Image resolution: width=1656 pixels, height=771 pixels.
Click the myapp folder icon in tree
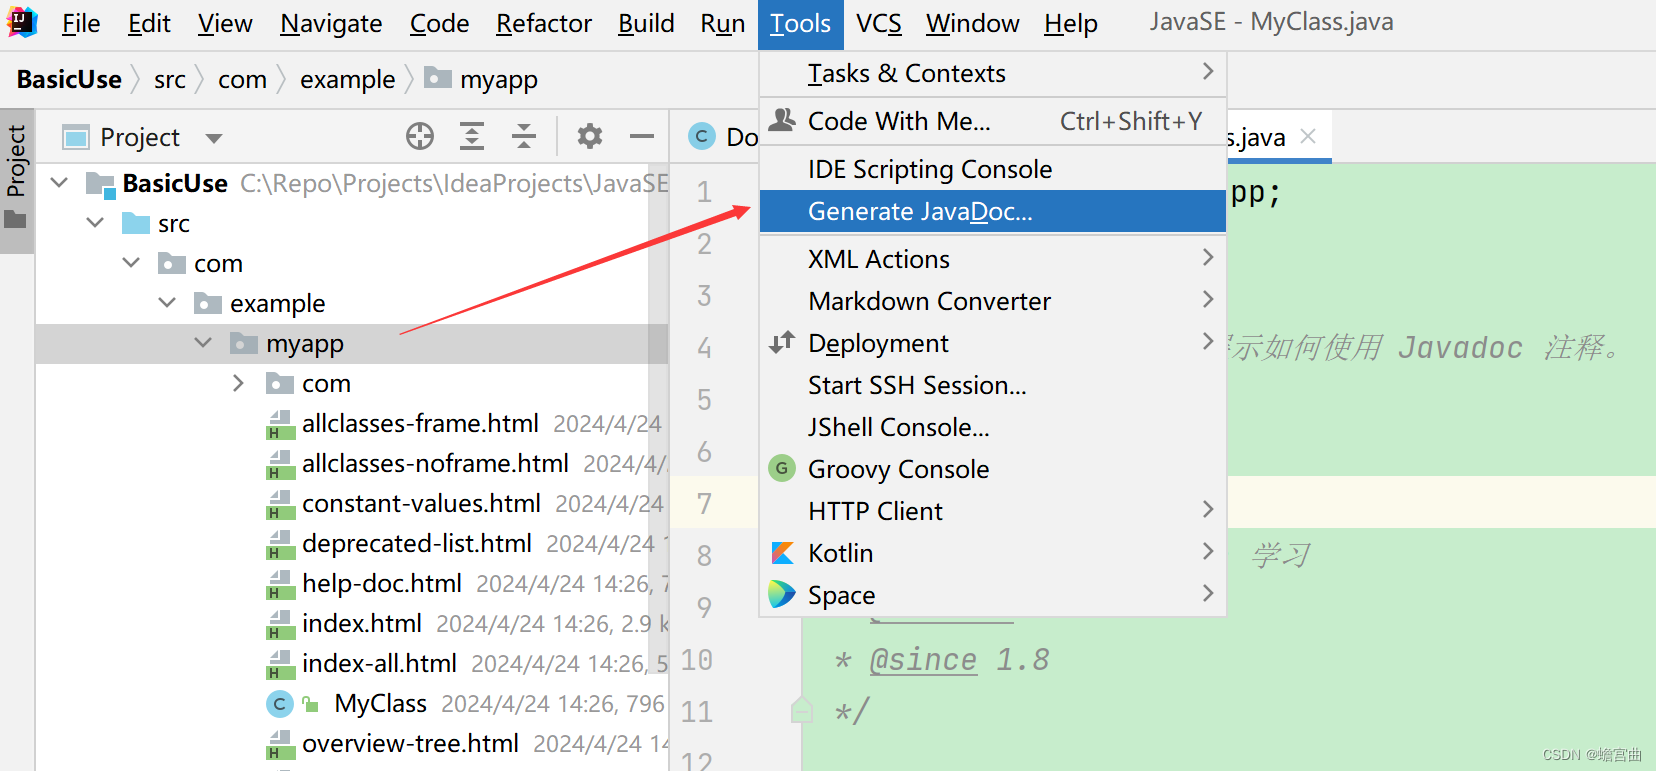click(244, 344)
